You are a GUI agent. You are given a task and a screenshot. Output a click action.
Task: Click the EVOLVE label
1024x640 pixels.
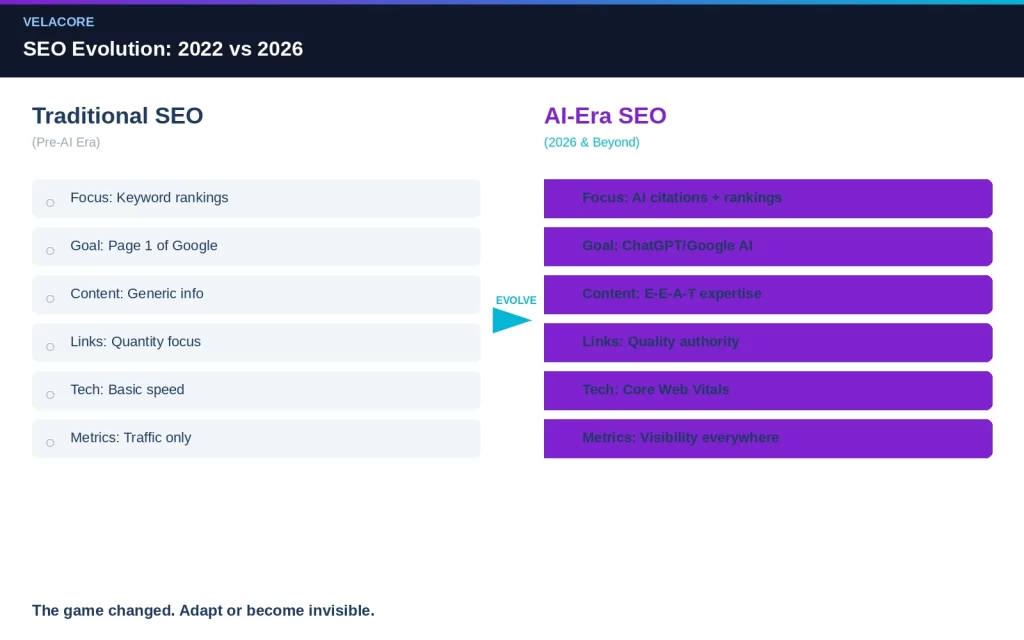[x=516, y=300]
